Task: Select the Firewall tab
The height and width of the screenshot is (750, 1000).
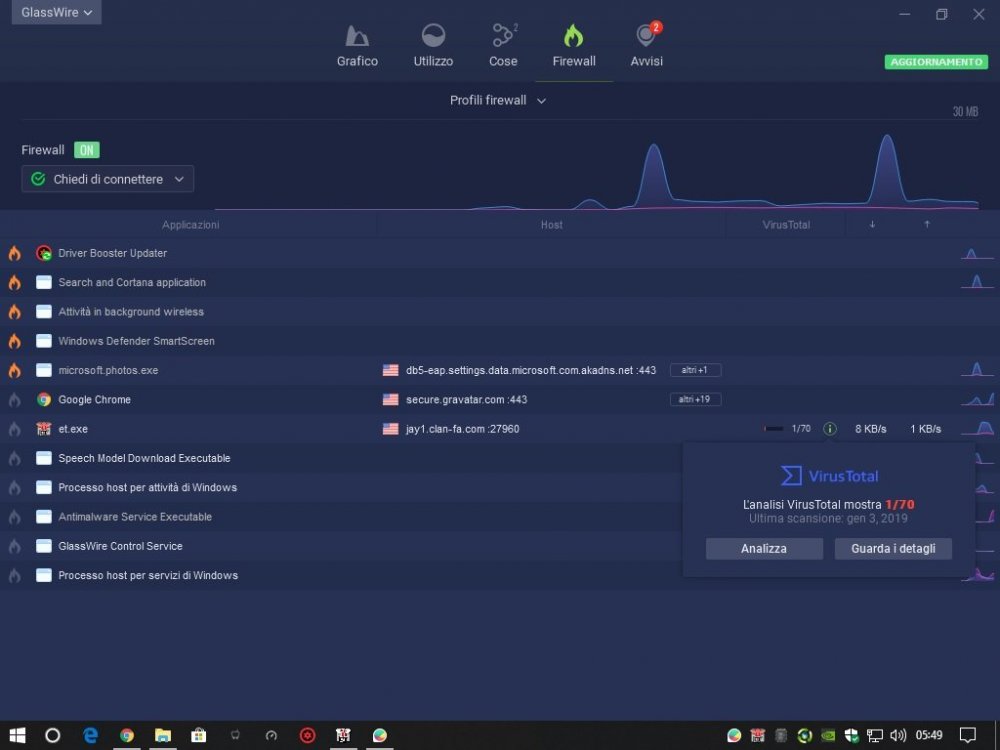Action: (x=574, y=46)
